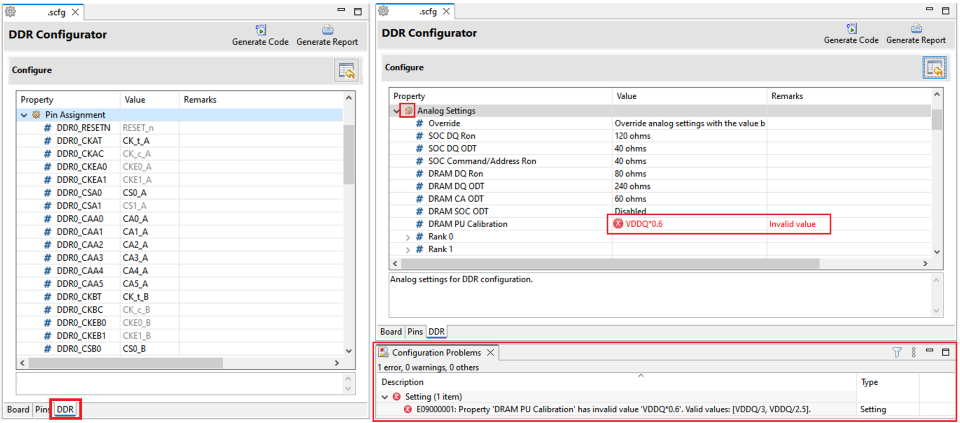Click the Analog Settings gear icon
The width and height of the screenshot is (960, 423).
click(409, 111)
